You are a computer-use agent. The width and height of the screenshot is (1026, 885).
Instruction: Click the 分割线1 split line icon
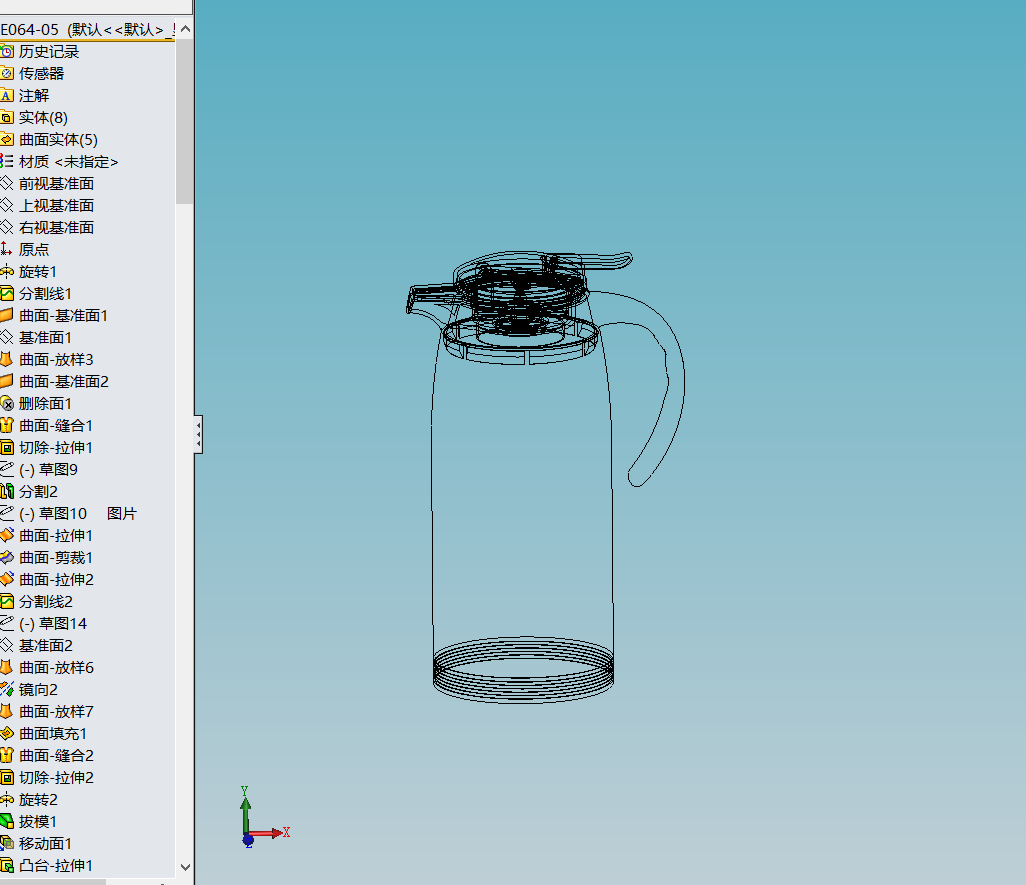(7, 294)
